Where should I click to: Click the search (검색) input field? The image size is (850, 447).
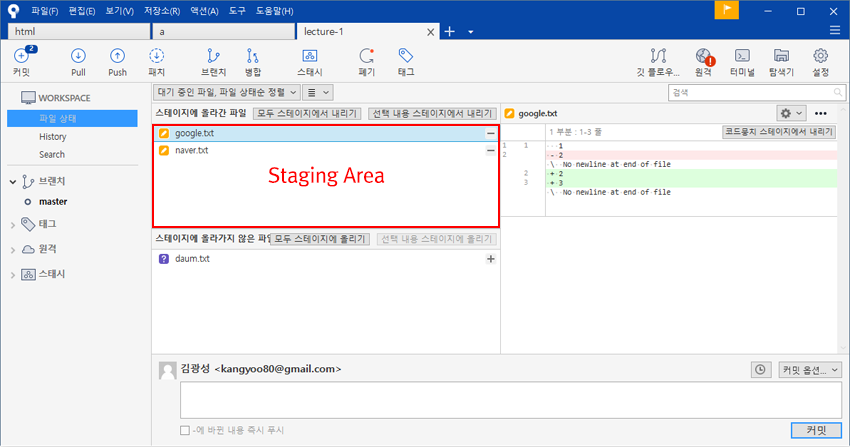click(x=756, y=93)
